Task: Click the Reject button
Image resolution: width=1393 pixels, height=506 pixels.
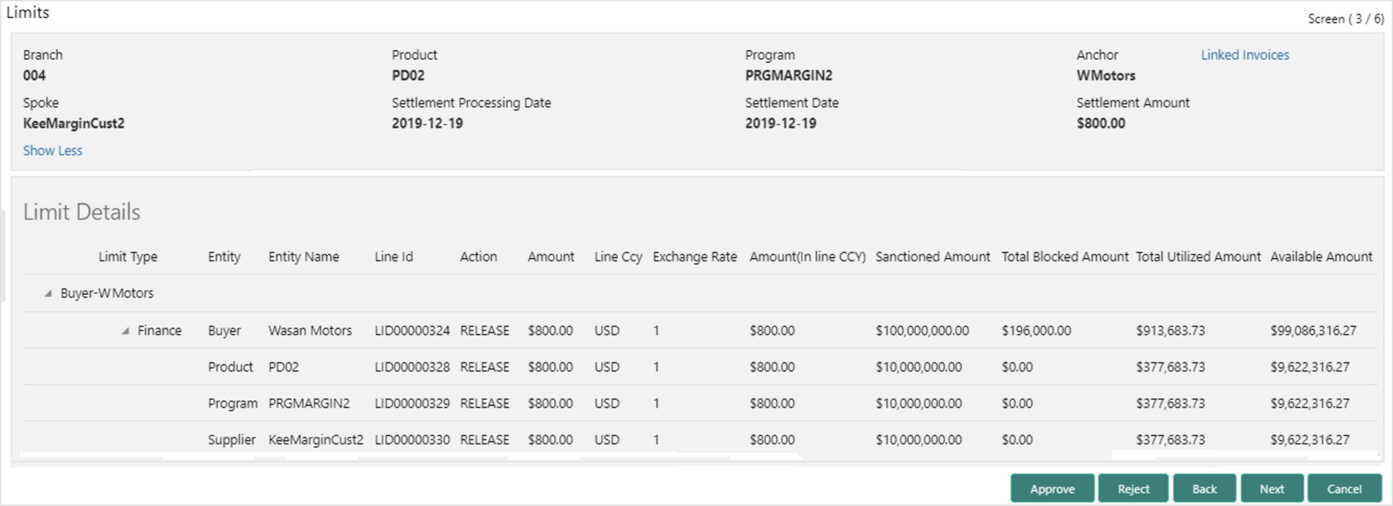Action: 1133,488
